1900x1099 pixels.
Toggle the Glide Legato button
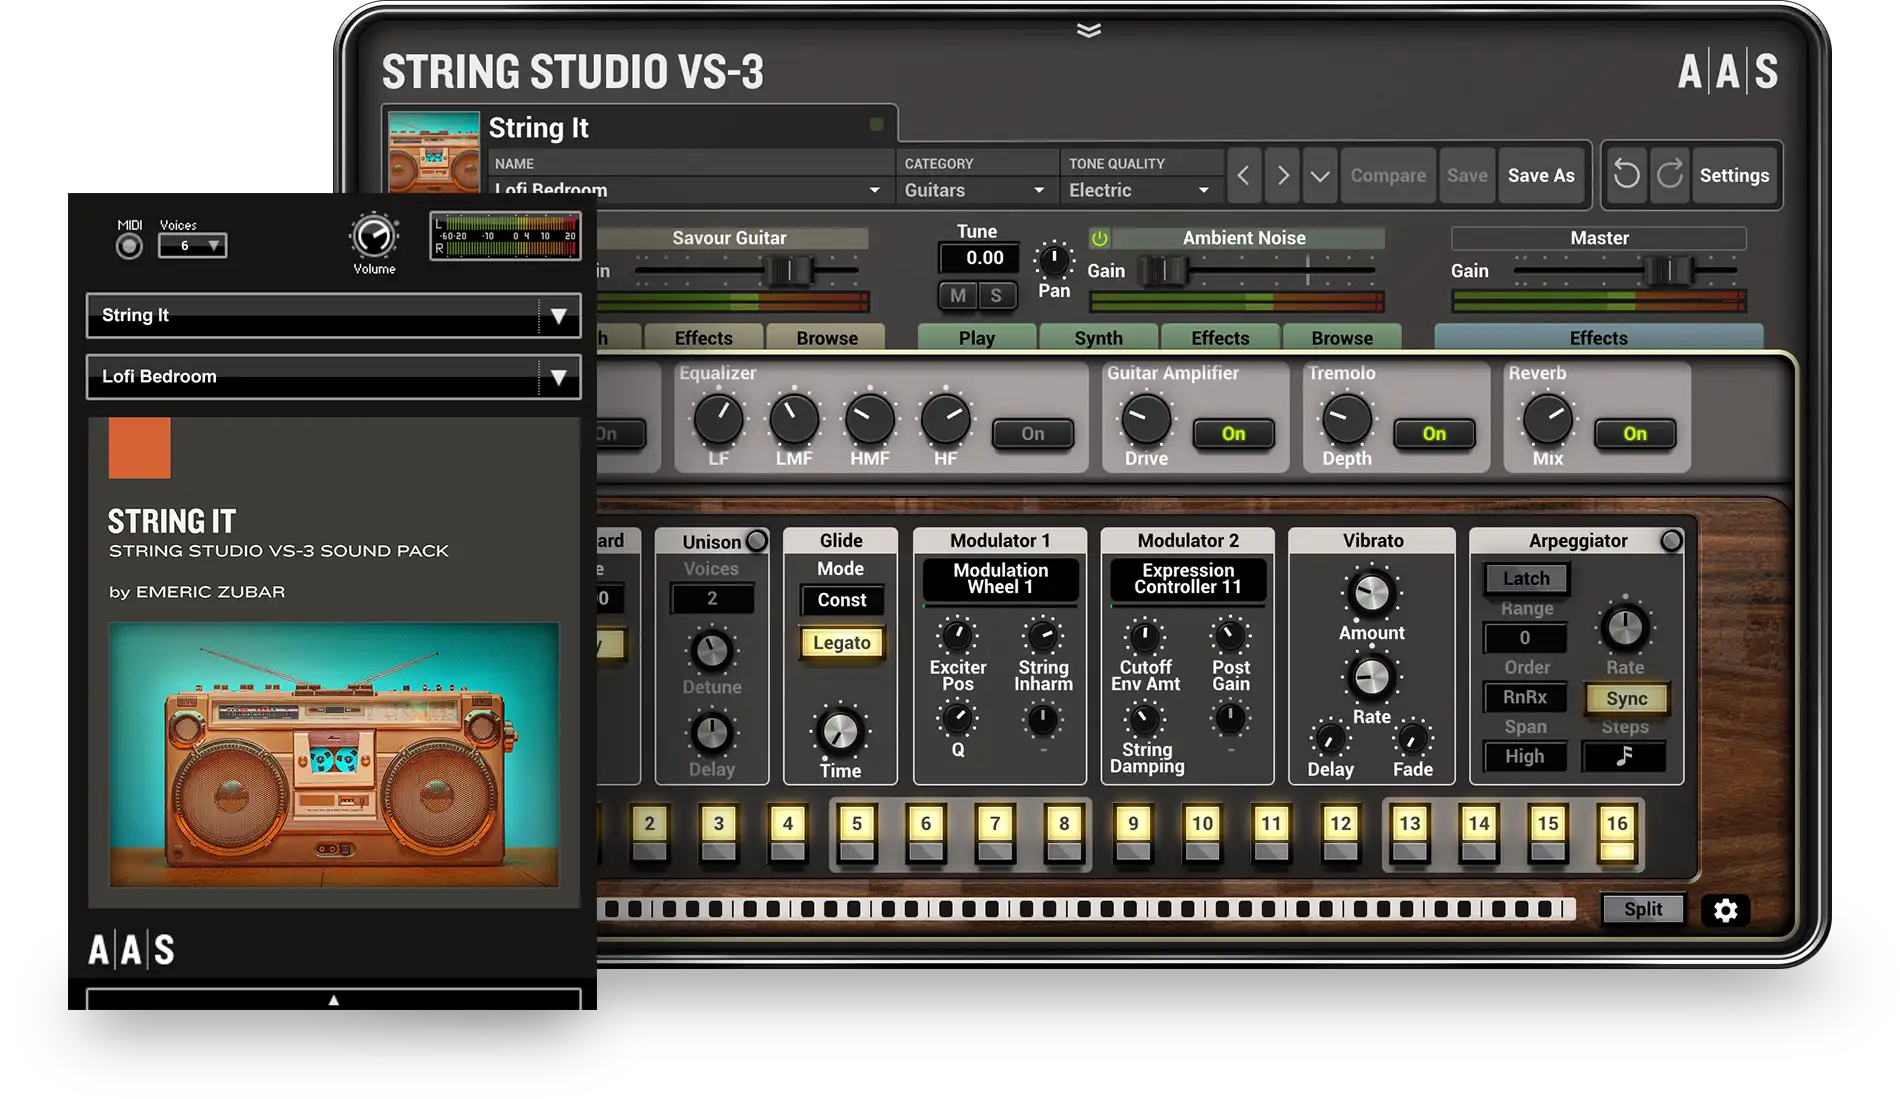[x=842, y=643]
